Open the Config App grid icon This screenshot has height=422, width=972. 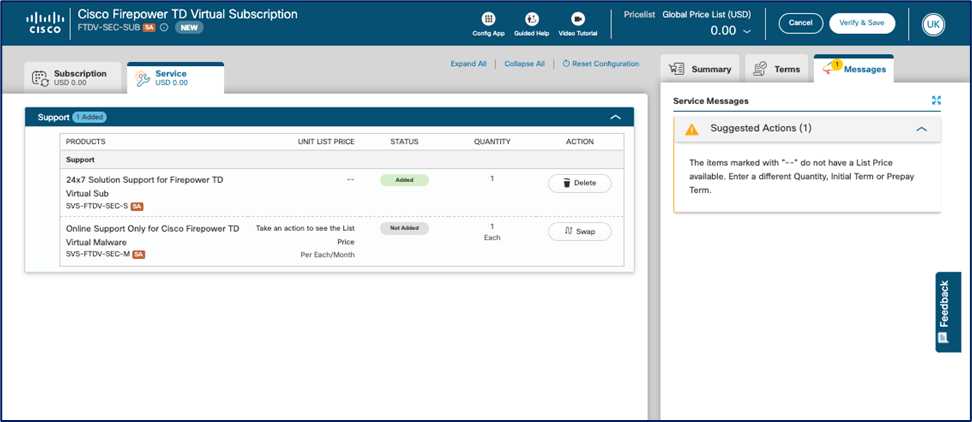pos(488,19)
